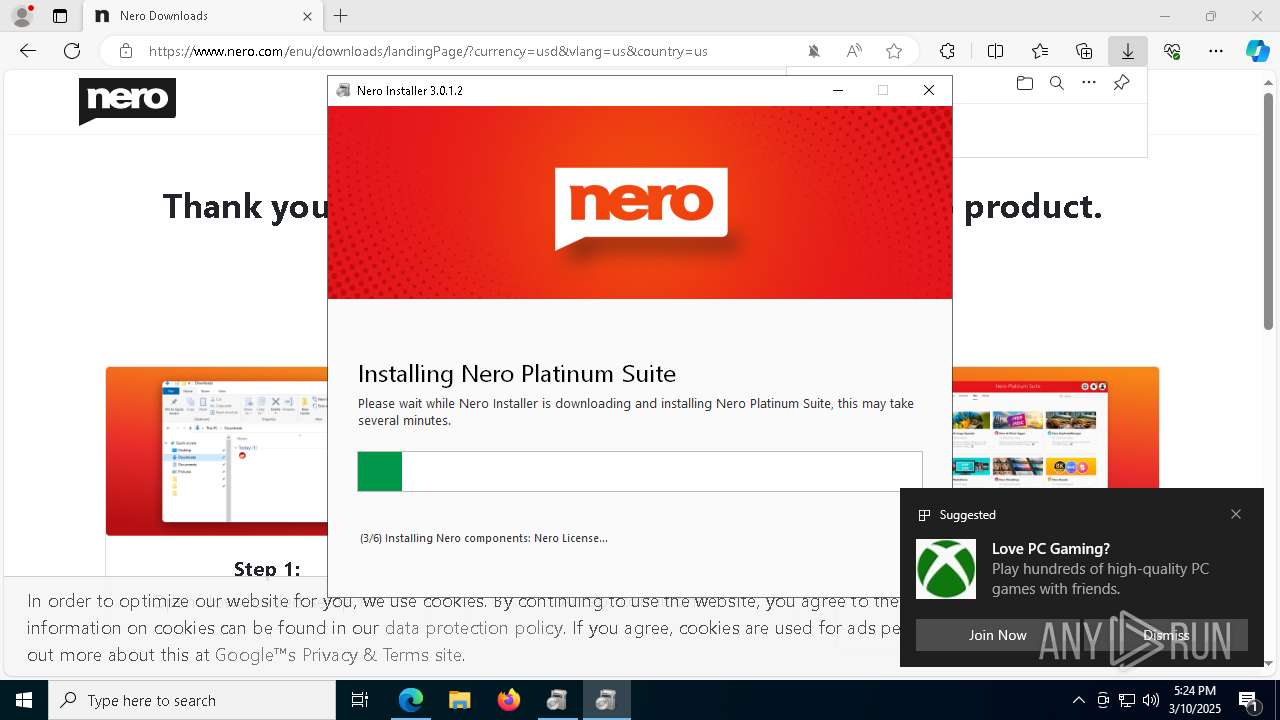1280x720 pixels.
Task: Open Browser essentials heart icon
Action: coord(1172,51)
